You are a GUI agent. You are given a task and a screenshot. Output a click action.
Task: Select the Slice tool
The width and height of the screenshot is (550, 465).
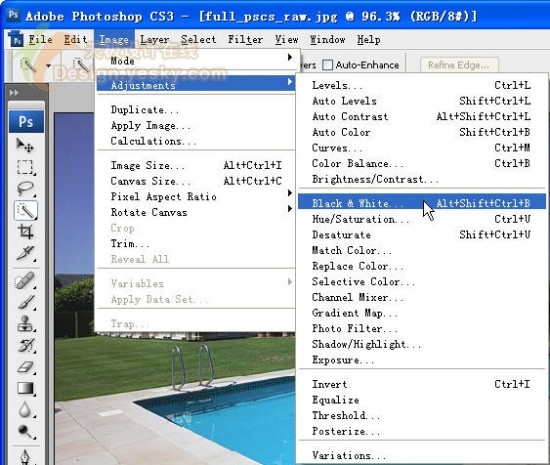coord(25,254)
